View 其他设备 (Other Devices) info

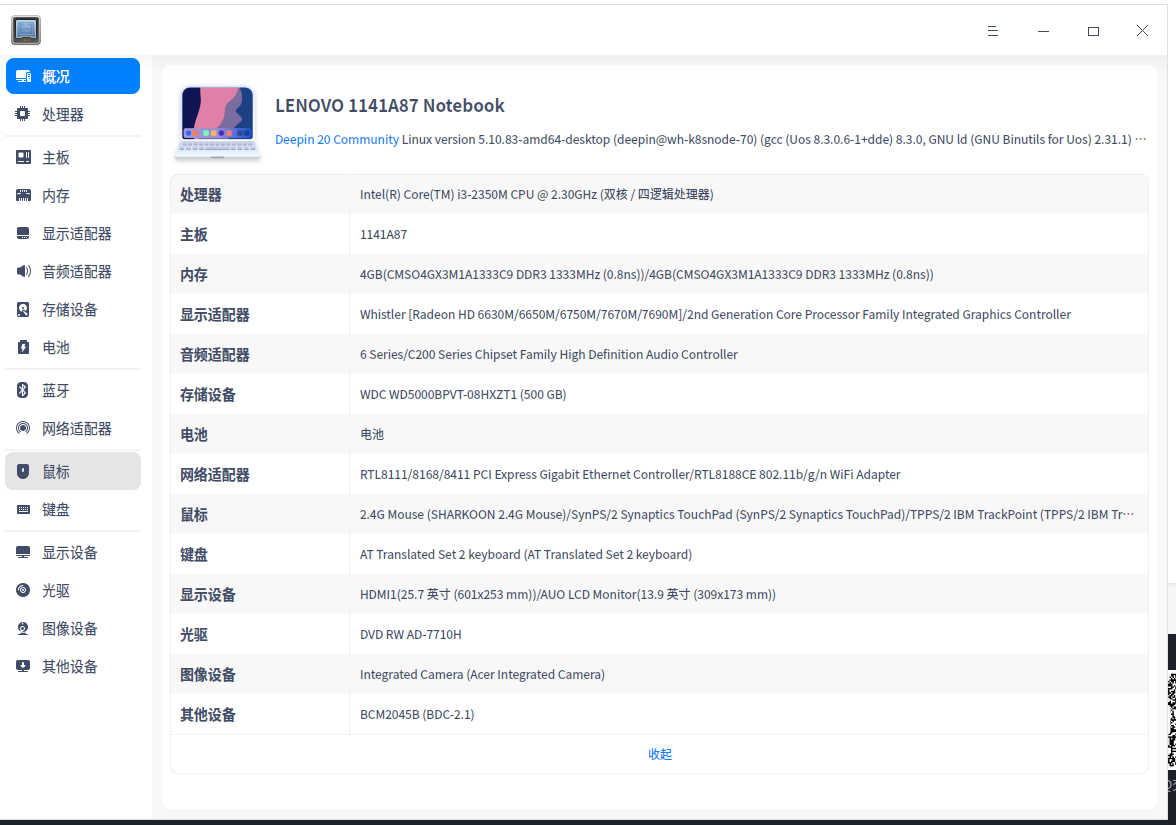(72, 666)
